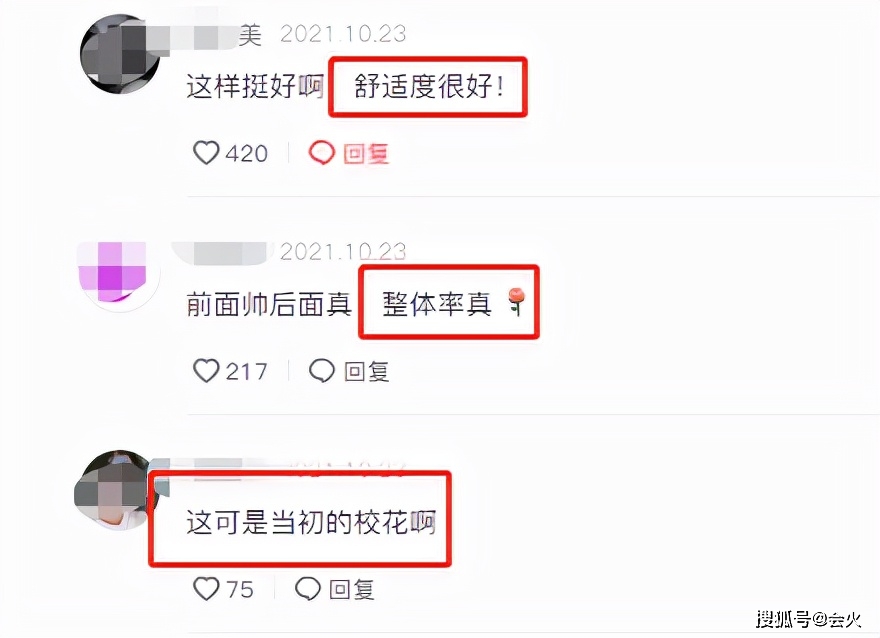Like the comment with 420 likes
Image resolution: width=880 pixels, height=638 pixels.
[206, 153]
